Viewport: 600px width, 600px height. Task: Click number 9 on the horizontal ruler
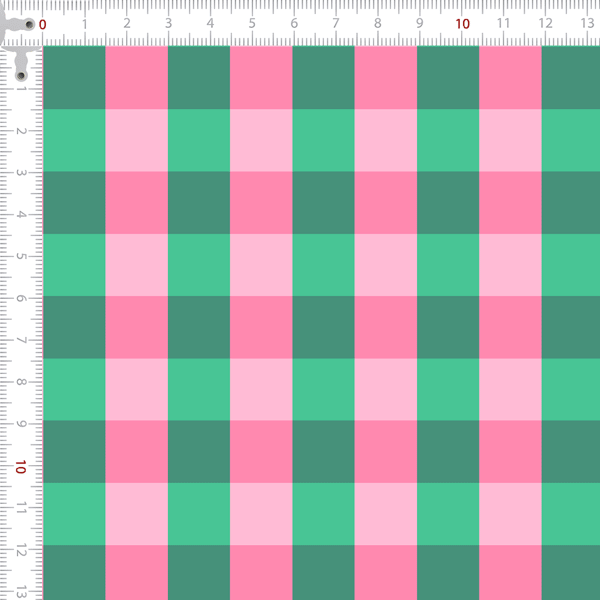point(419,24)
